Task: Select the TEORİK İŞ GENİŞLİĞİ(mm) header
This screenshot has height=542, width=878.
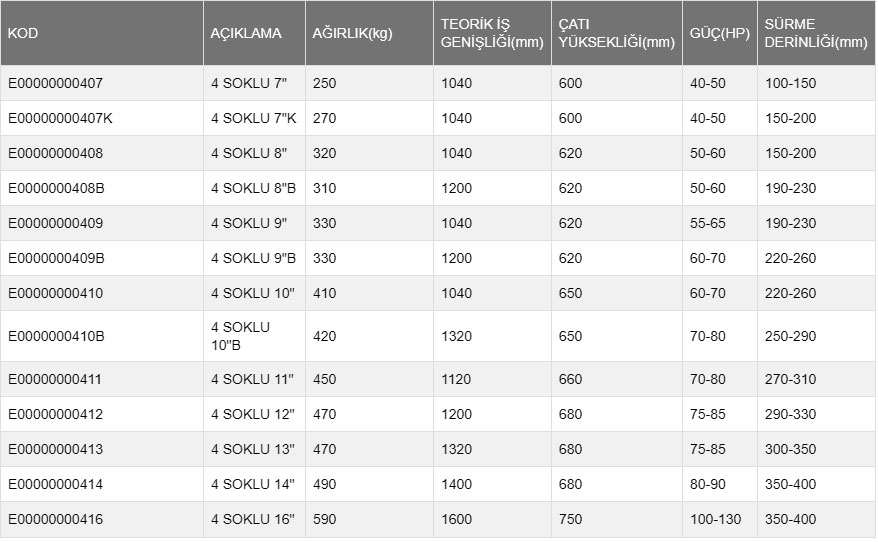Action: tap(491, 33)
